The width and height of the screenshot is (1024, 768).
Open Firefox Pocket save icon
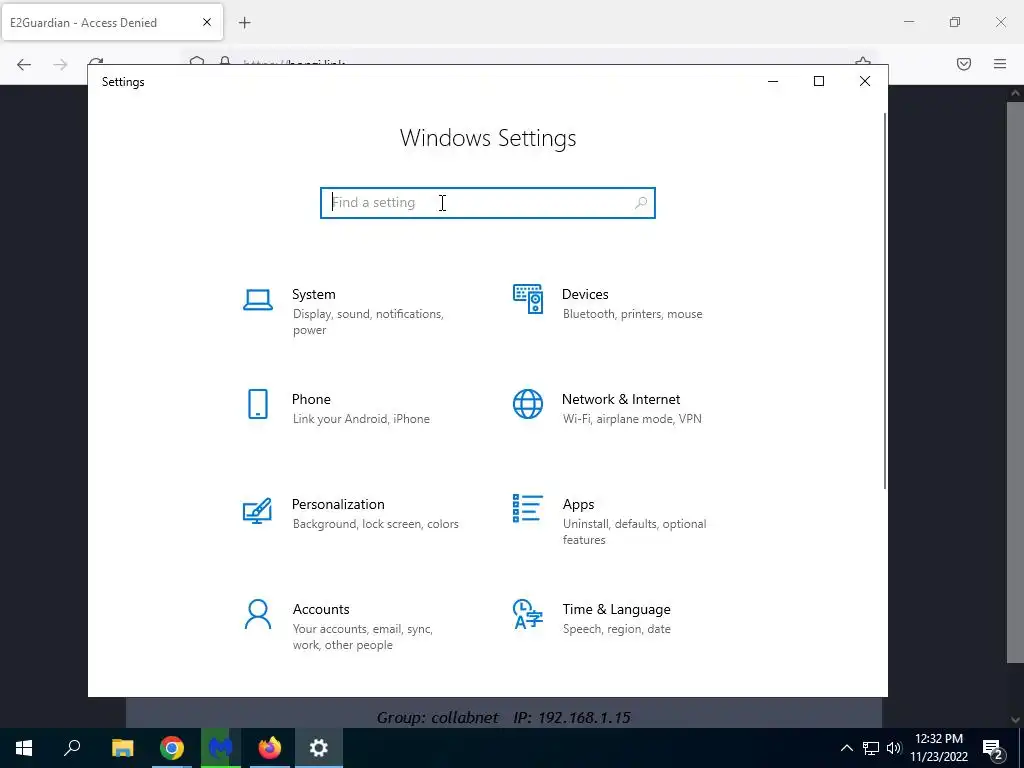964,64
